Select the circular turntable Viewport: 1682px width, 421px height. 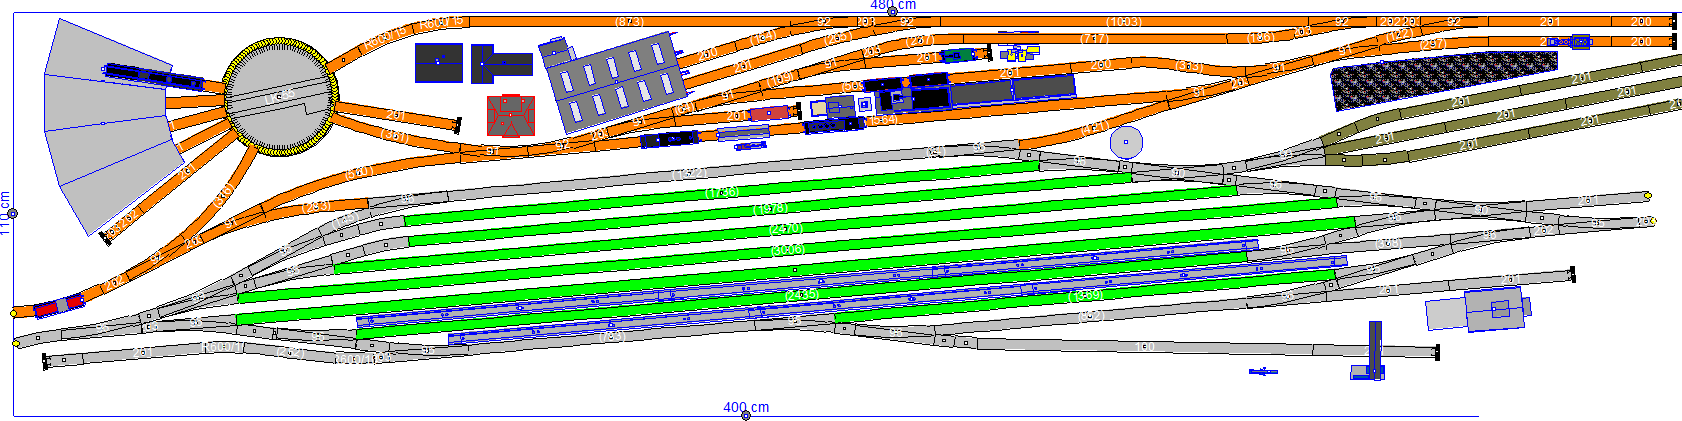279,96
